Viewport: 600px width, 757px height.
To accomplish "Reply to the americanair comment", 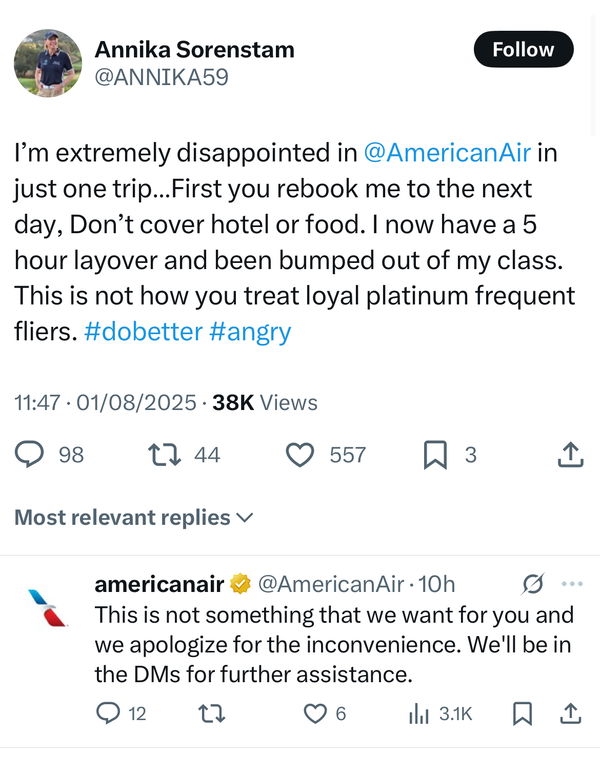I will [x=107, y=713].
